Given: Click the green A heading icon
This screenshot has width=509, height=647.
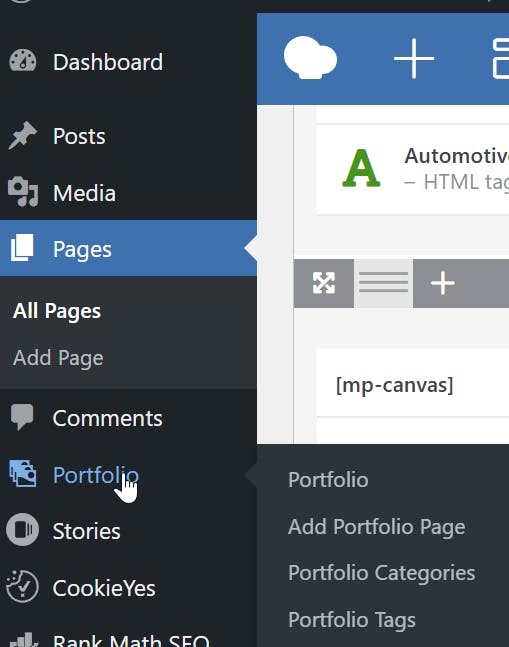Looking at the screenshot, I should pyautogui.click(x=361, y=168).
